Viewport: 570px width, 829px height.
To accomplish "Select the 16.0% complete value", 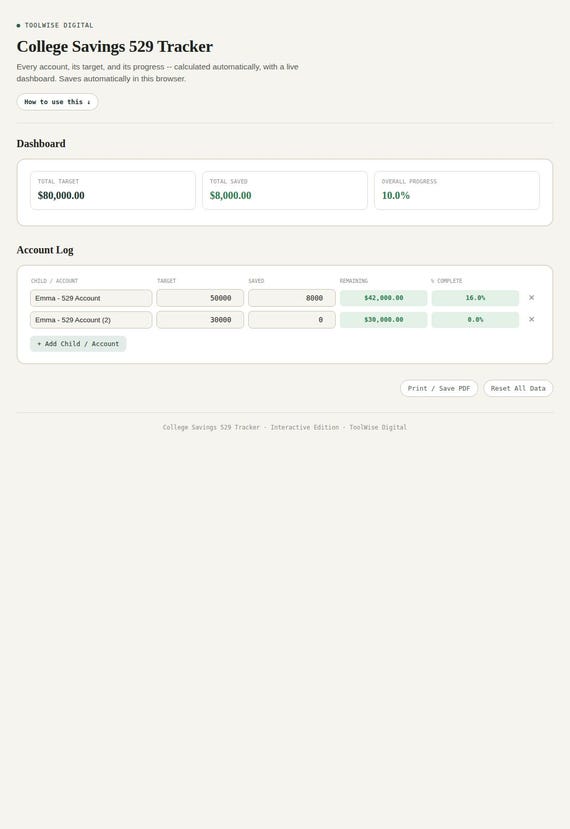I will [475, 298].
